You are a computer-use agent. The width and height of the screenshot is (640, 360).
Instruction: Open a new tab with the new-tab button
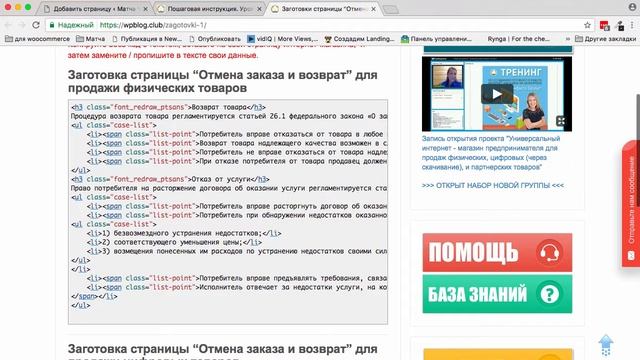coord(391,9)
